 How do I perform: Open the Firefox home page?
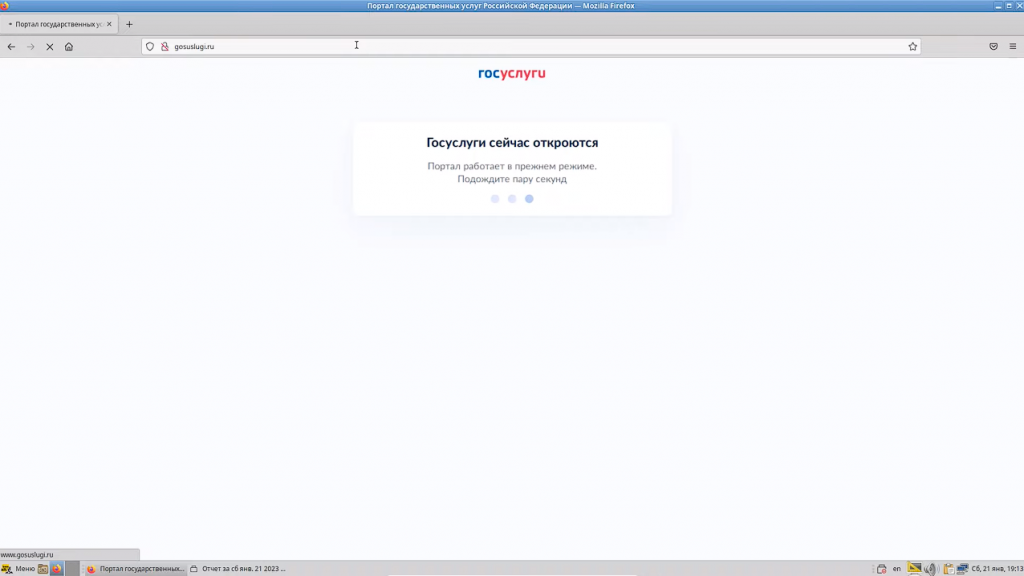69,46
